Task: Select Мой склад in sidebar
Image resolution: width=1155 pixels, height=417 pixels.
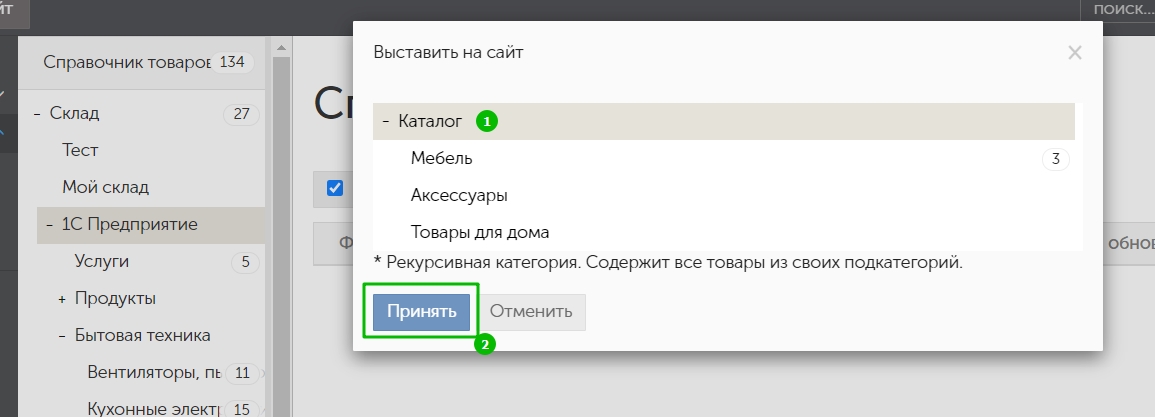Action: (x=98, y=187)
